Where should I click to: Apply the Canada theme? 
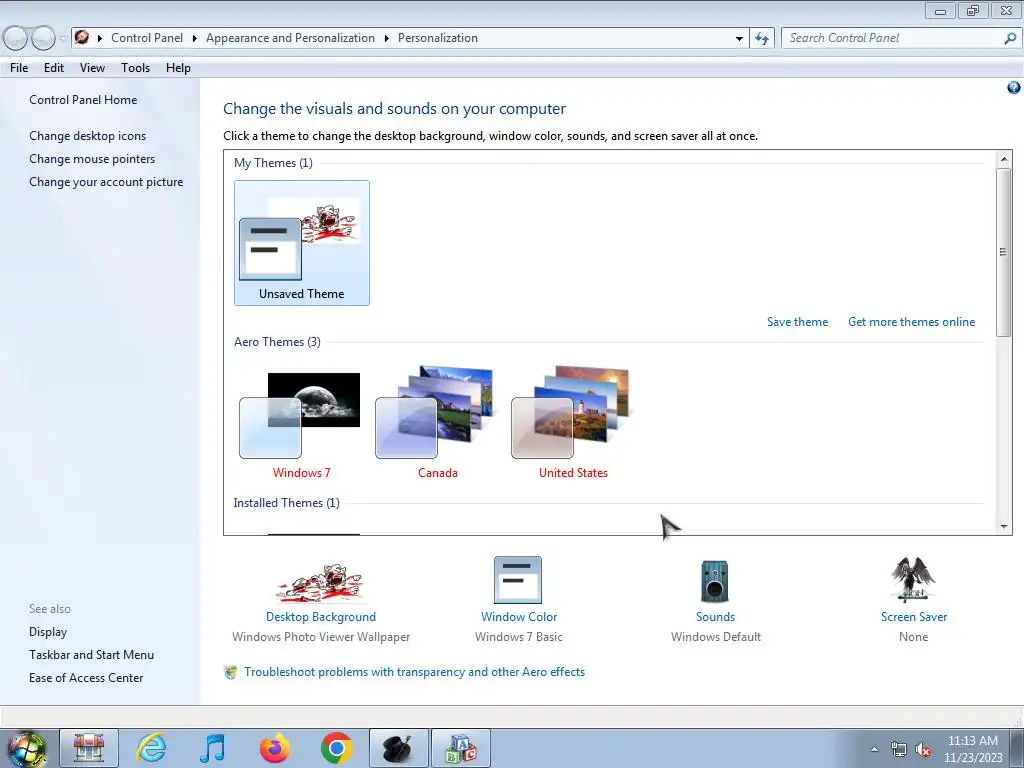[437, 423]
